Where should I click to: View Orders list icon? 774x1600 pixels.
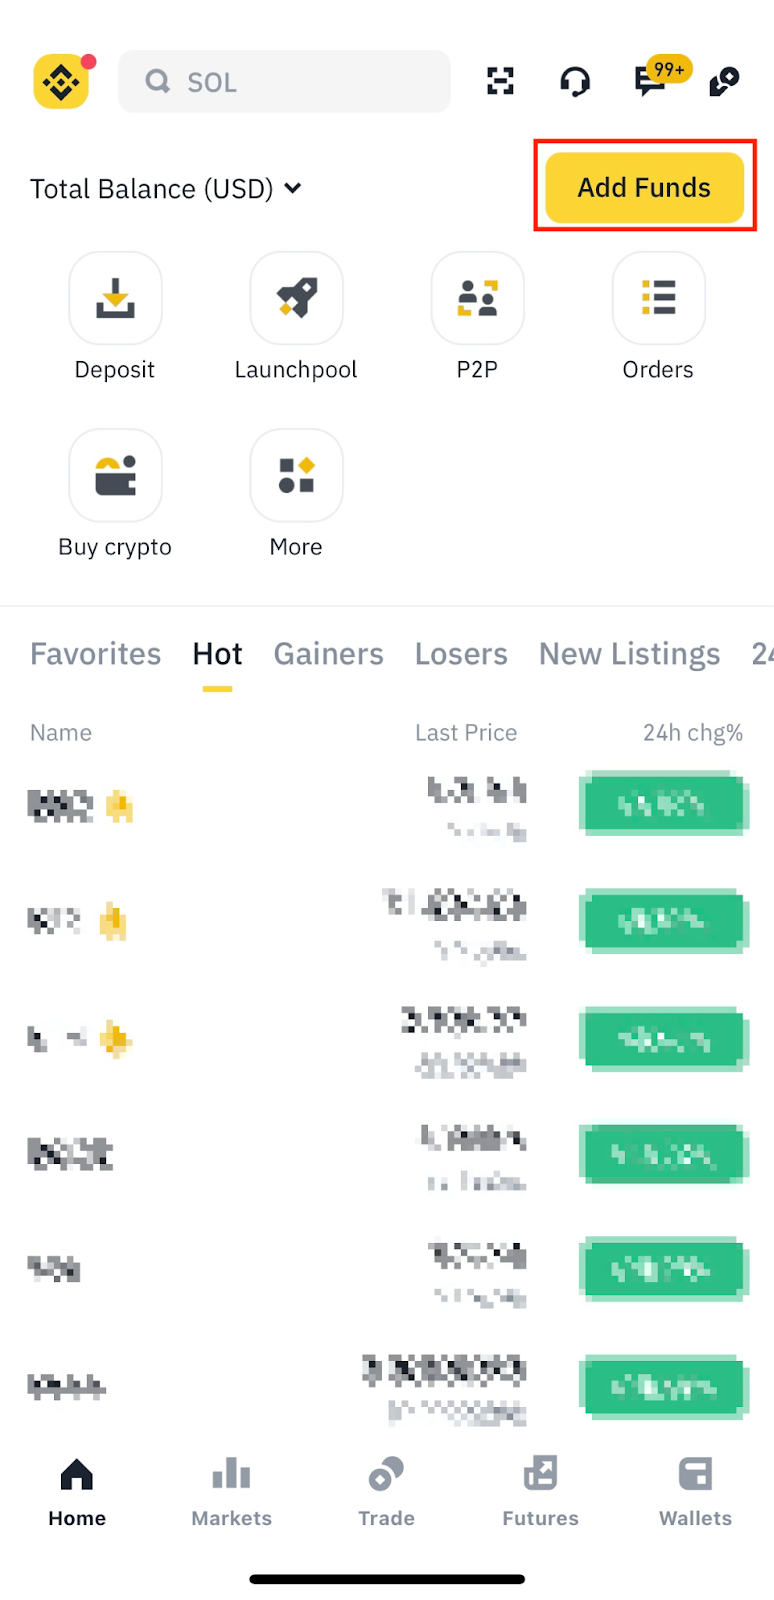coord(658,298)
